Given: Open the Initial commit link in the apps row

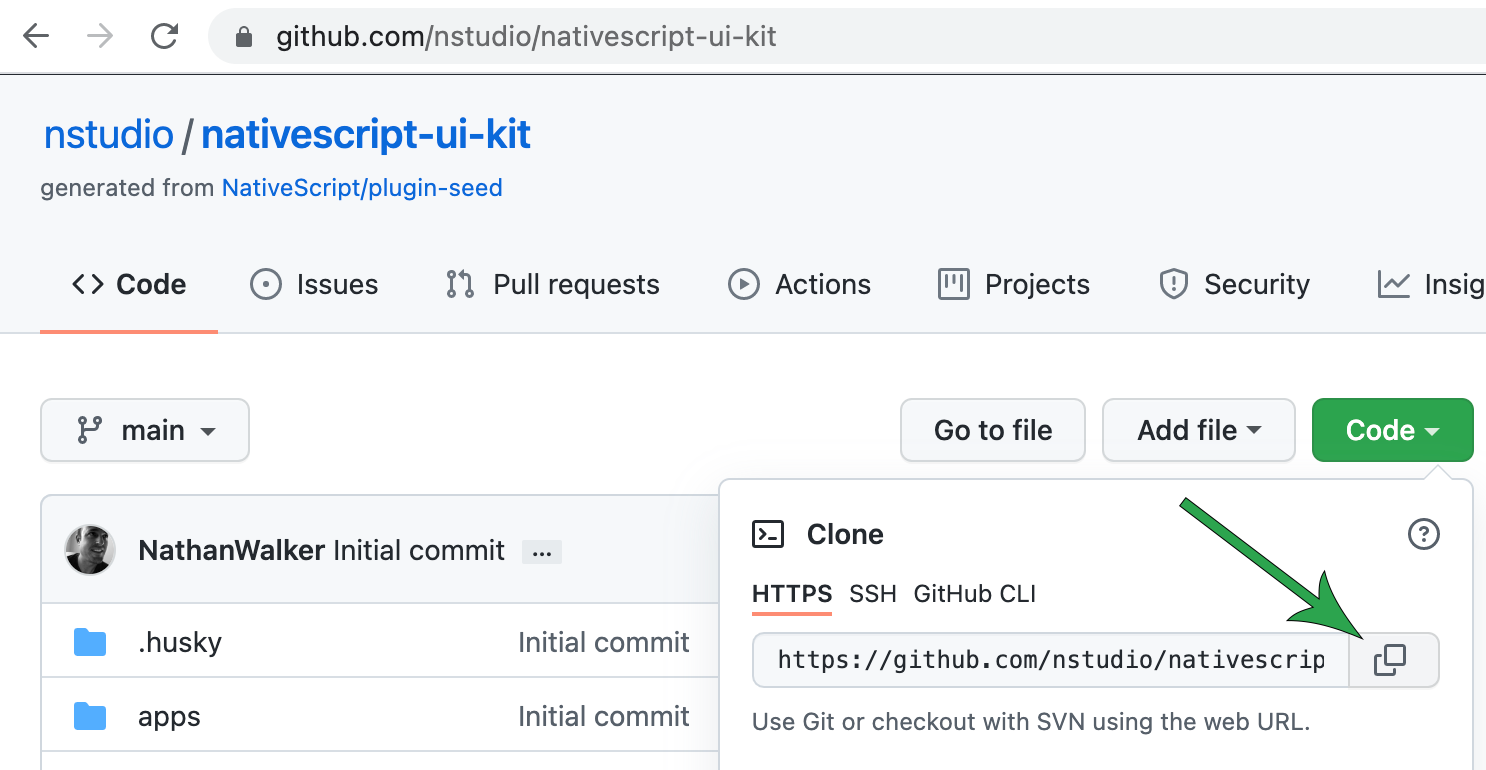Looking at the screenshot, I should point(604,716).
